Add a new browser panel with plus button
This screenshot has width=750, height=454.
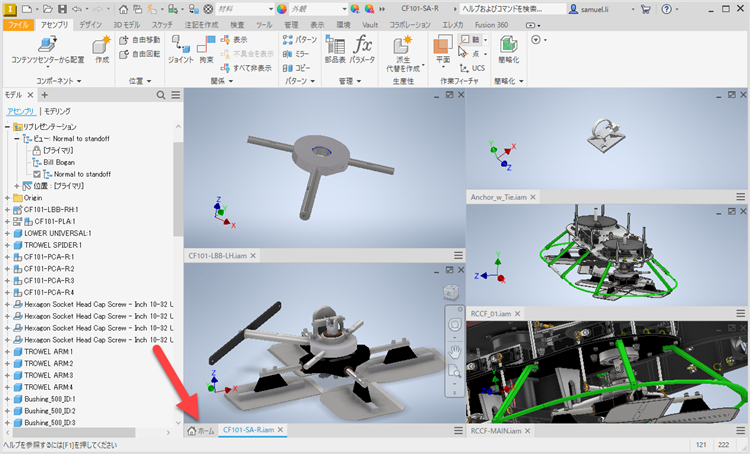point(44,95)
